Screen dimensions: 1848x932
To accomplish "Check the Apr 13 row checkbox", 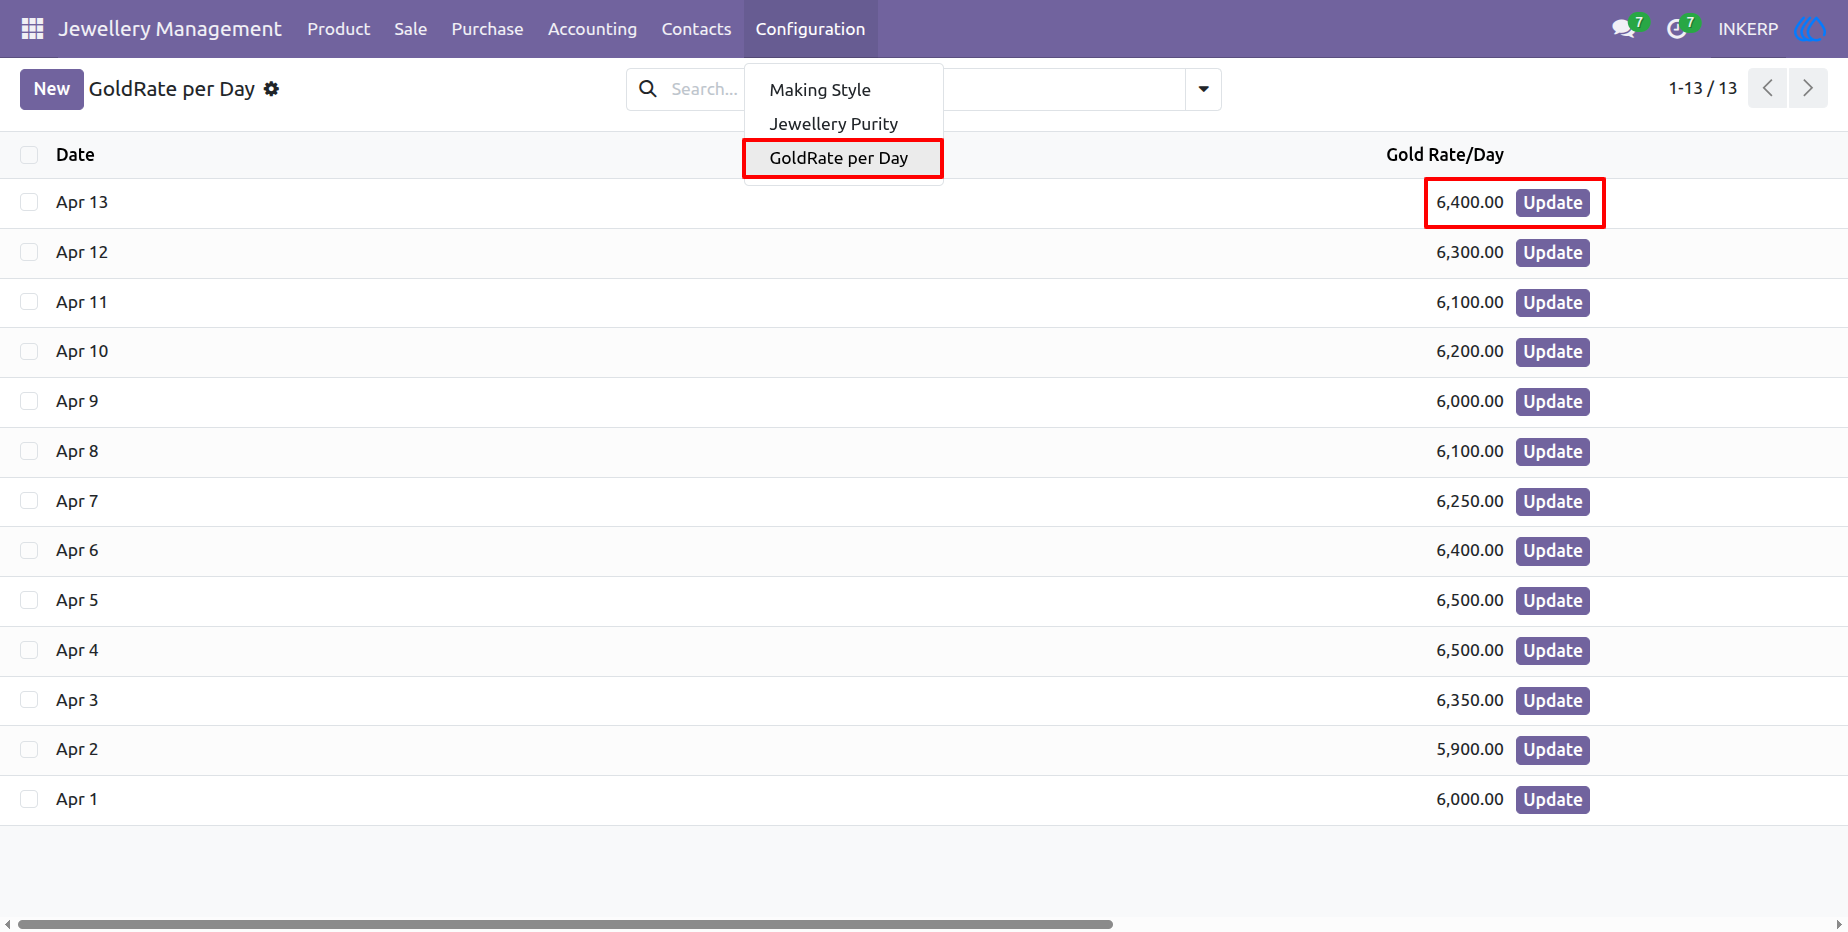I will [29, 202].
